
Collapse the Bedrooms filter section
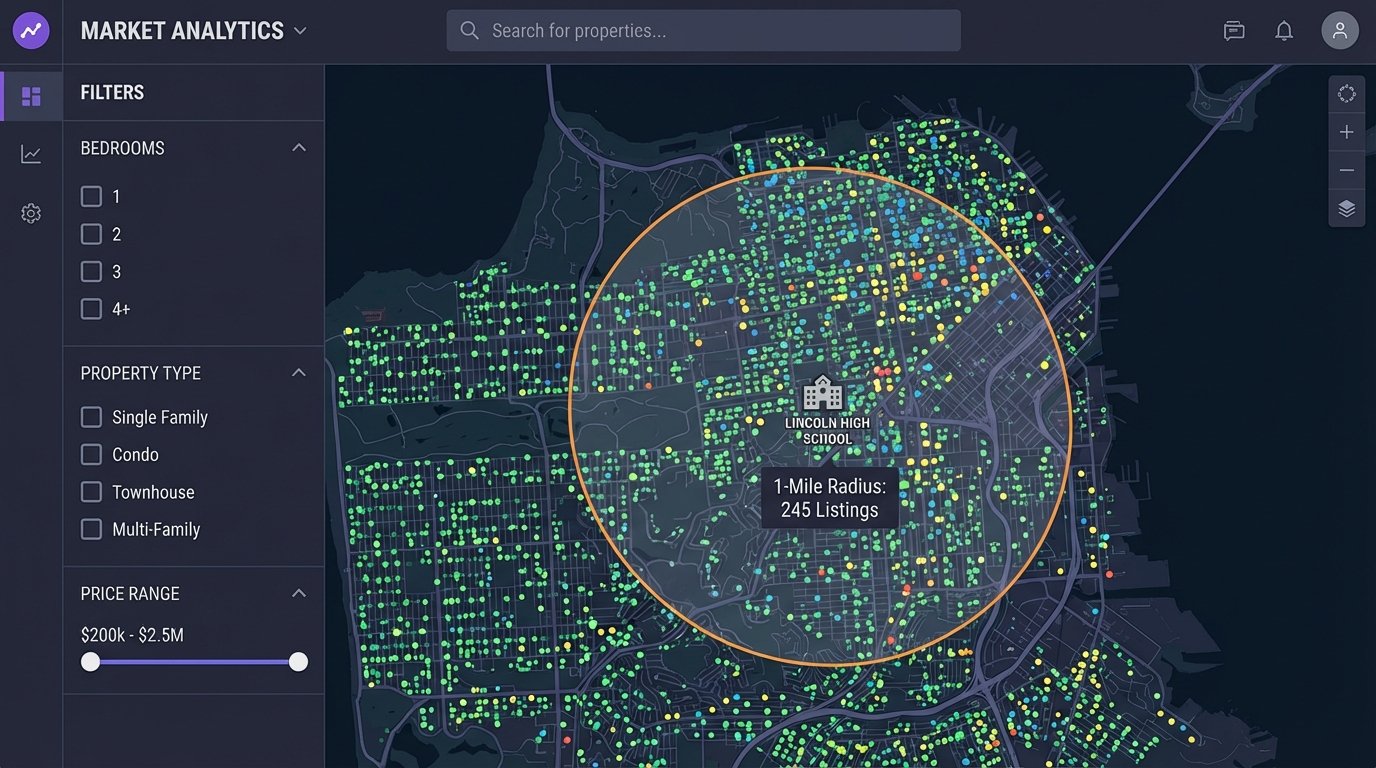coord(298,146)
